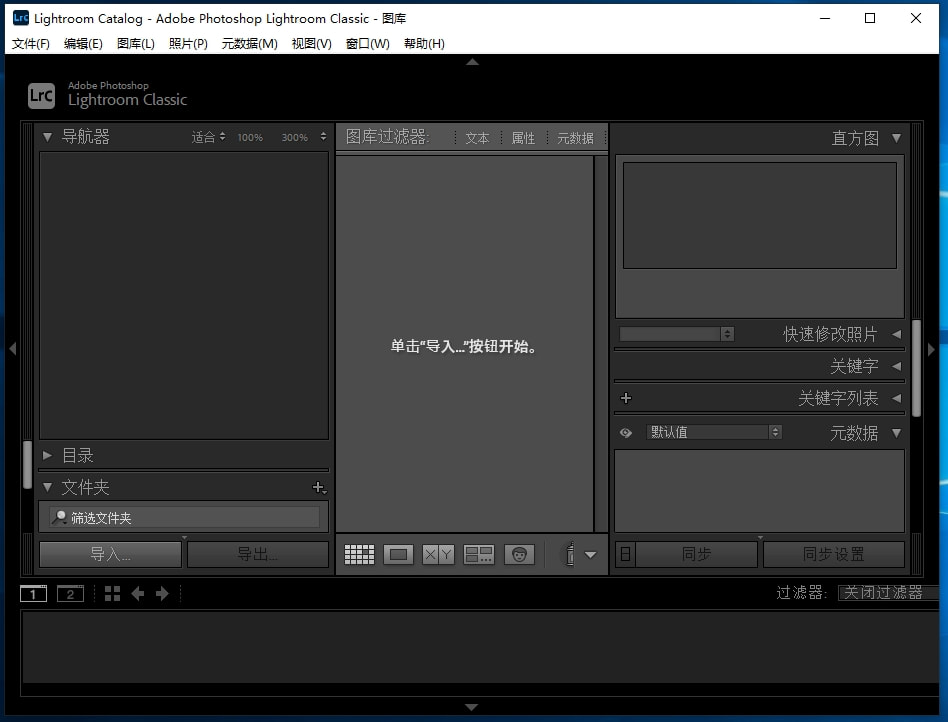This screenshot has height=722, width=948.
Task: Switch to Grid view icon
Action: pyautogui.click(x=359, y=554)
